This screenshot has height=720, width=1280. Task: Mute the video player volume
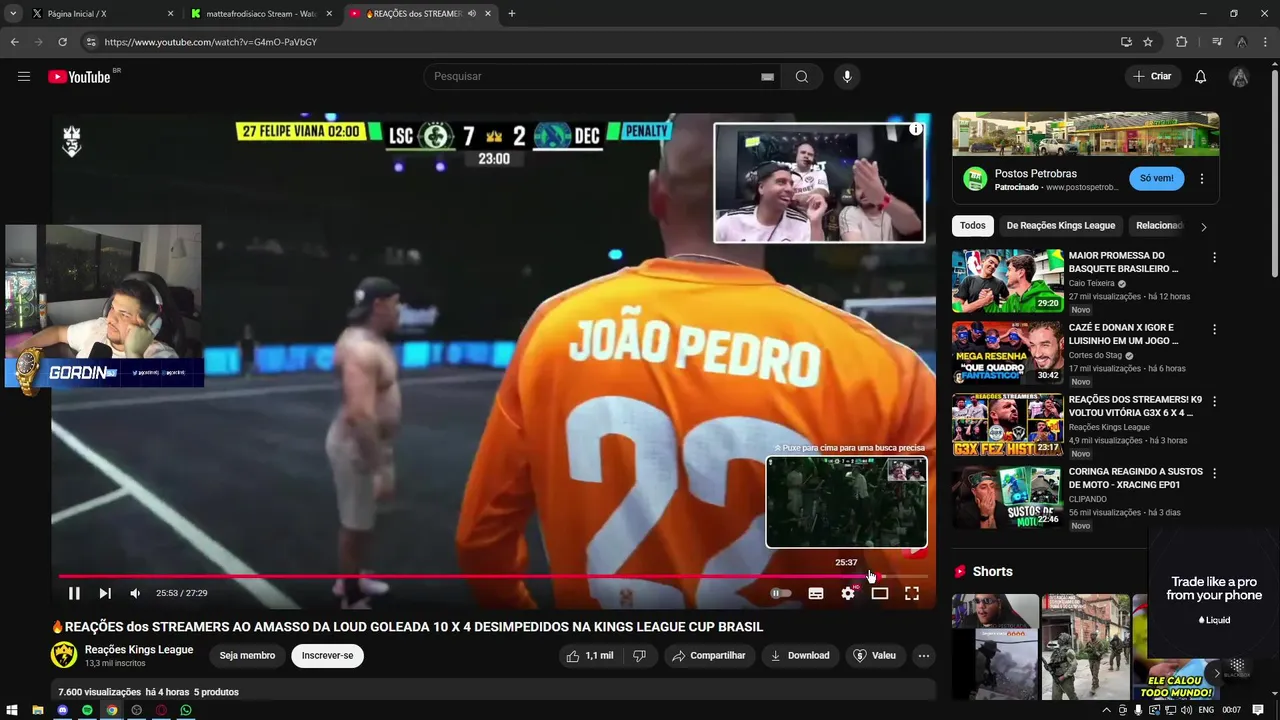pyautogui.click(x=135, y=593)
